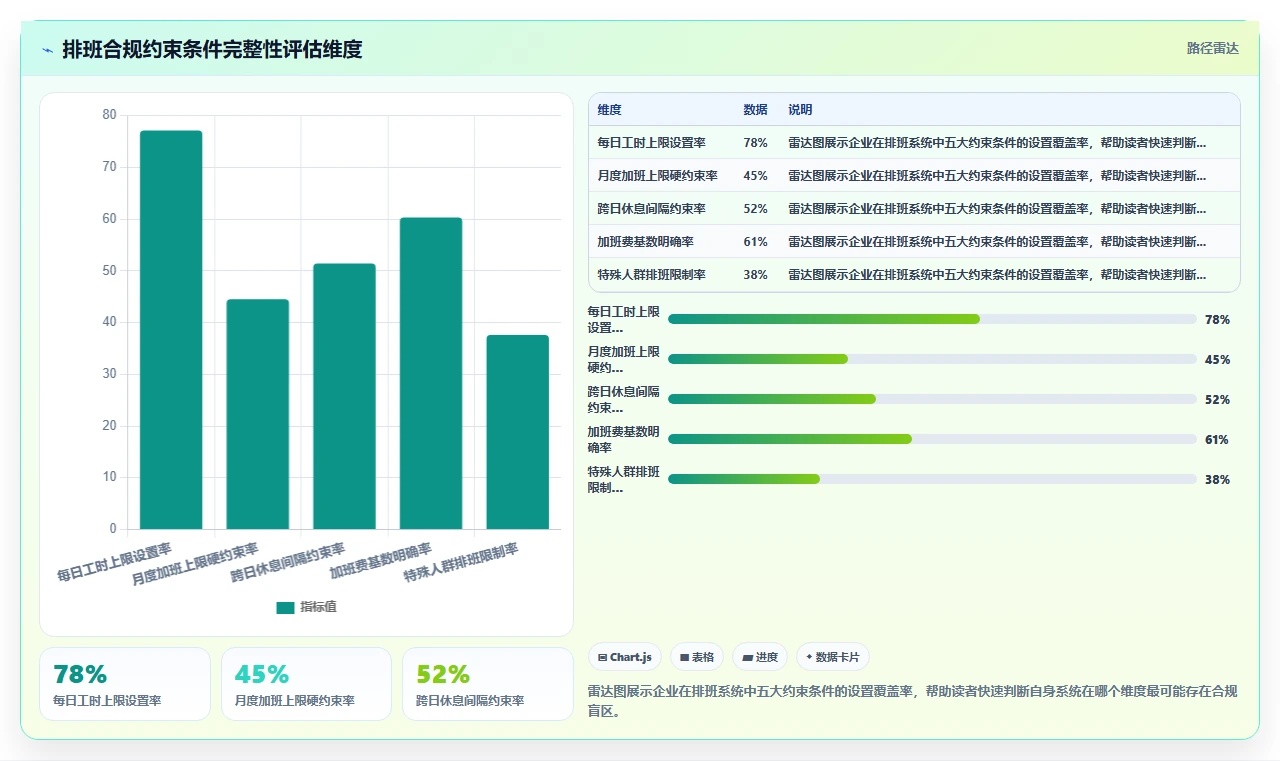Screen dimensions: 1280x761
Task: Open the 78% 每日工时上限设置率 stat card
Action: coord(125,684)
